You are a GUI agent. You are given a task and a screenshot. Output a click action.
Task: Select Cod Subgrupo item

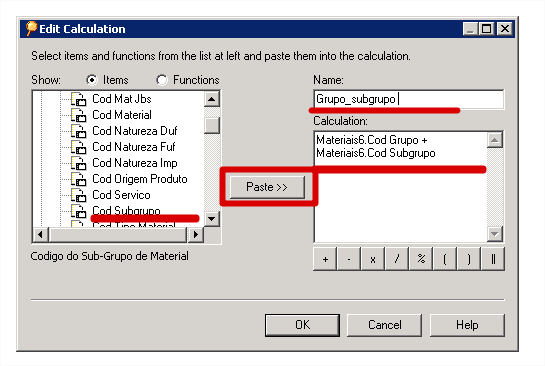click(126, 210)
